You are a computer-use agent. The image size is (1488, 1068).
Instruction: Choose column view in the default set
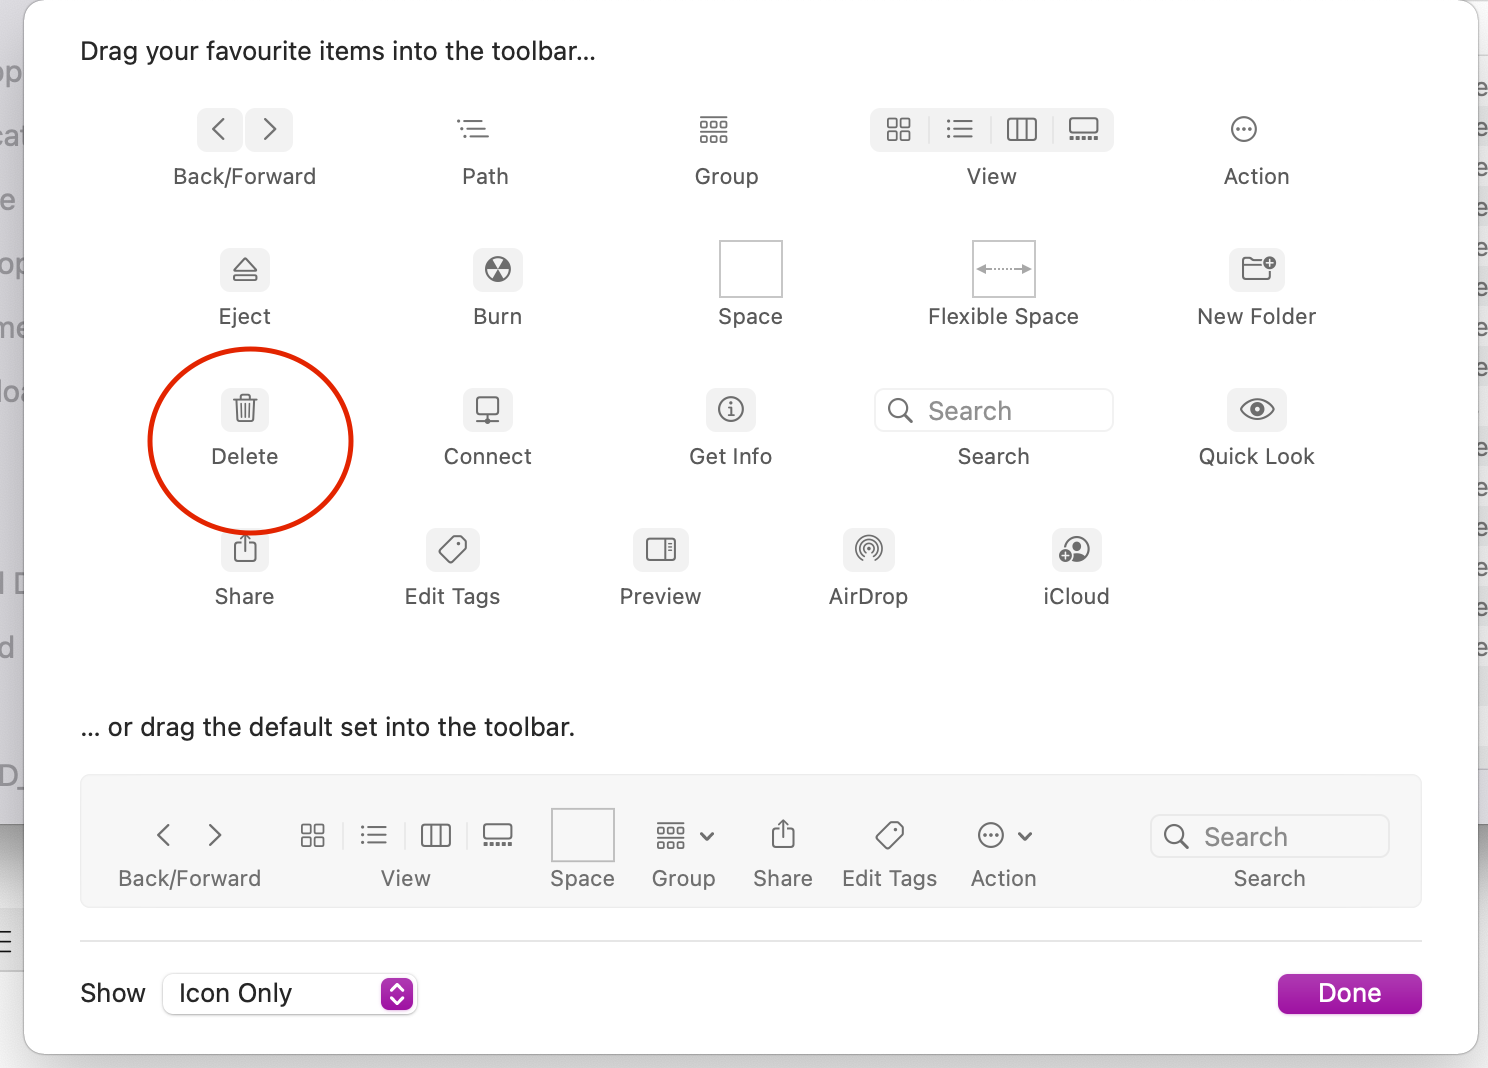(x=436, y=835)
